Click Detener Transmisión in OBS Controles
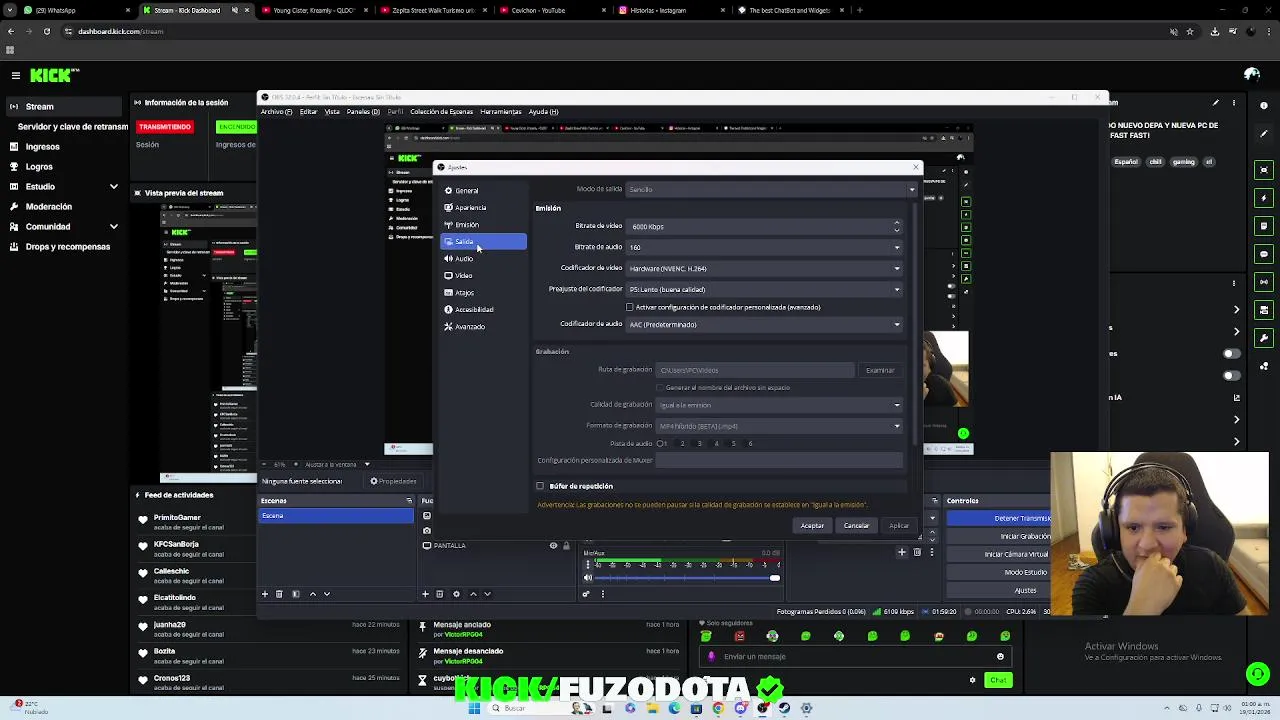 coord(1000,518)
